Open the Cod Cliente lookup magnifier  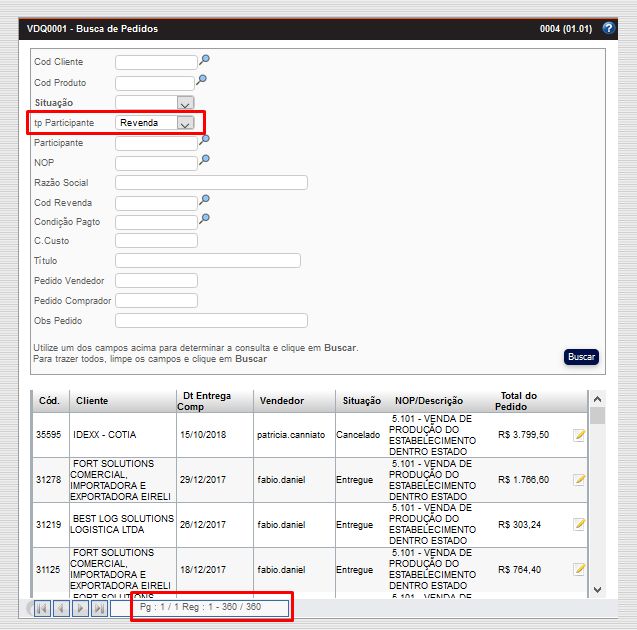tap(204, 60)
